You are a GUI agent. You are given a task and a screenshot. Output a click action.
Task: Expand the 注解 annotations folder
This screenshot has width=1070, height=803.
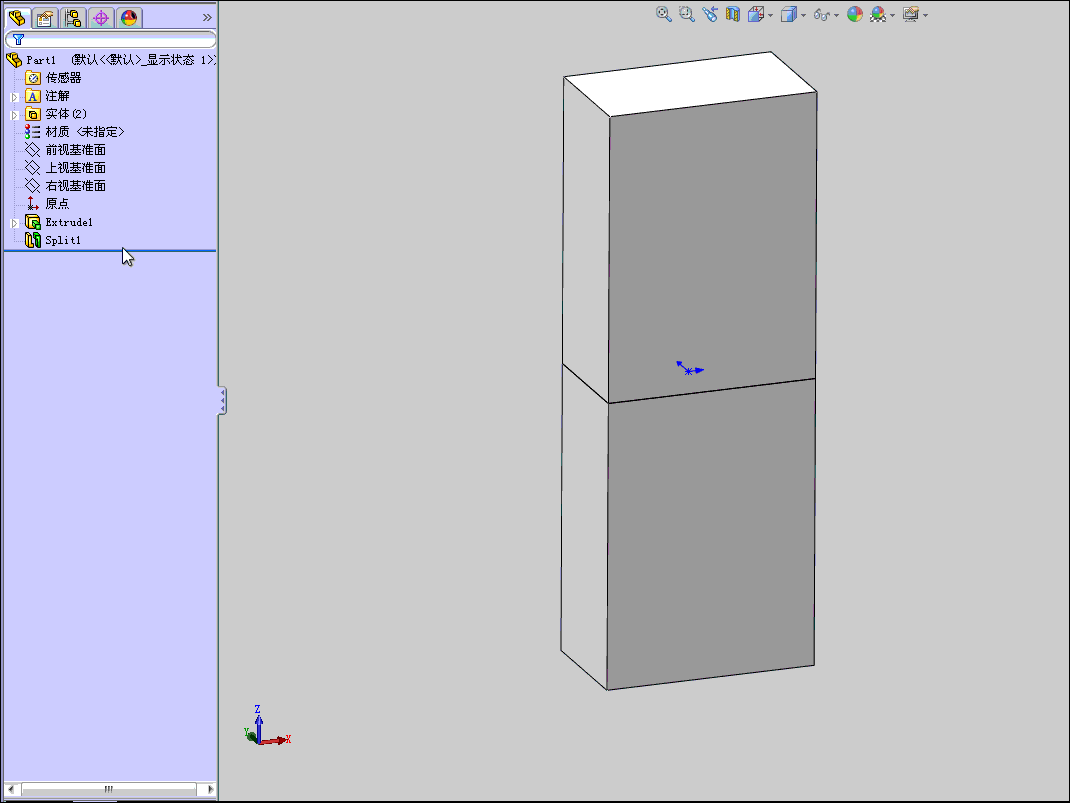coord(14,97)
